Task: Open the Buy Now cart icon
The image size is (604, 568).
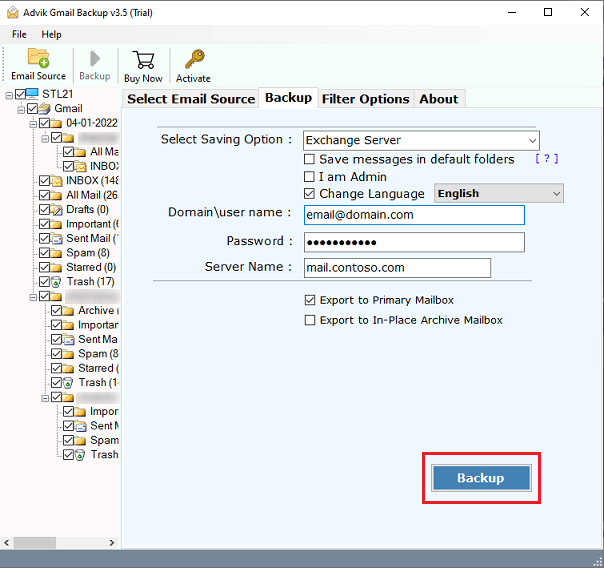Action: 143,59
